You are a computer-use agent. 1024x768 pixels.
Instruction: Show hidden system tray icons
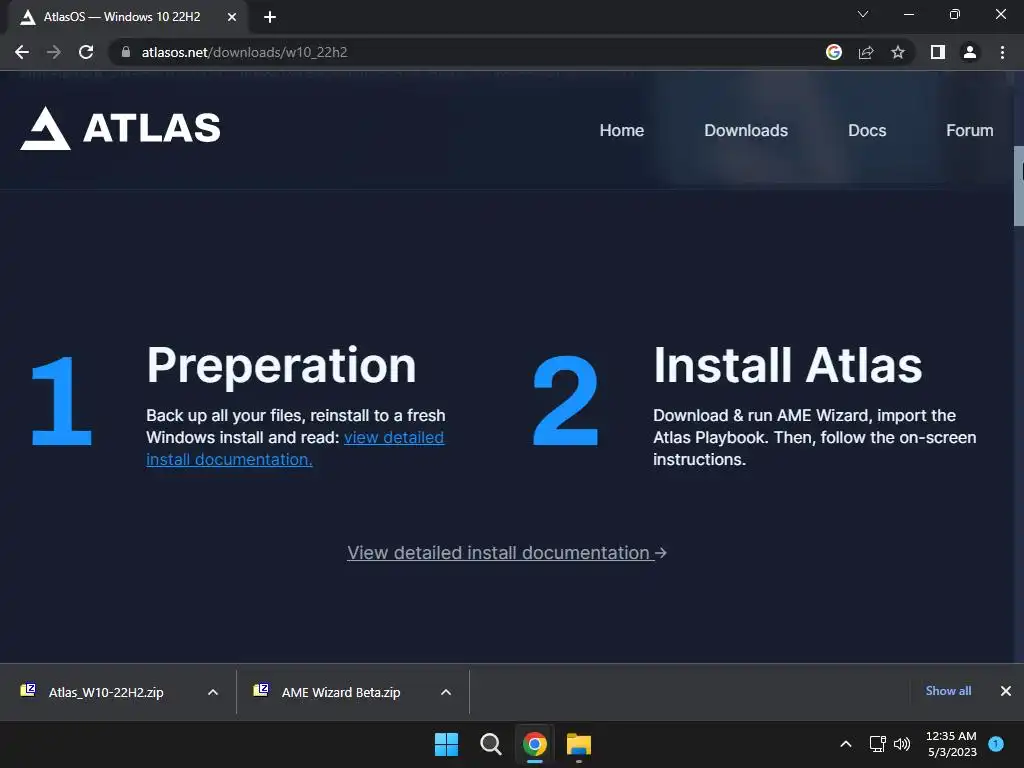(846, 744)
